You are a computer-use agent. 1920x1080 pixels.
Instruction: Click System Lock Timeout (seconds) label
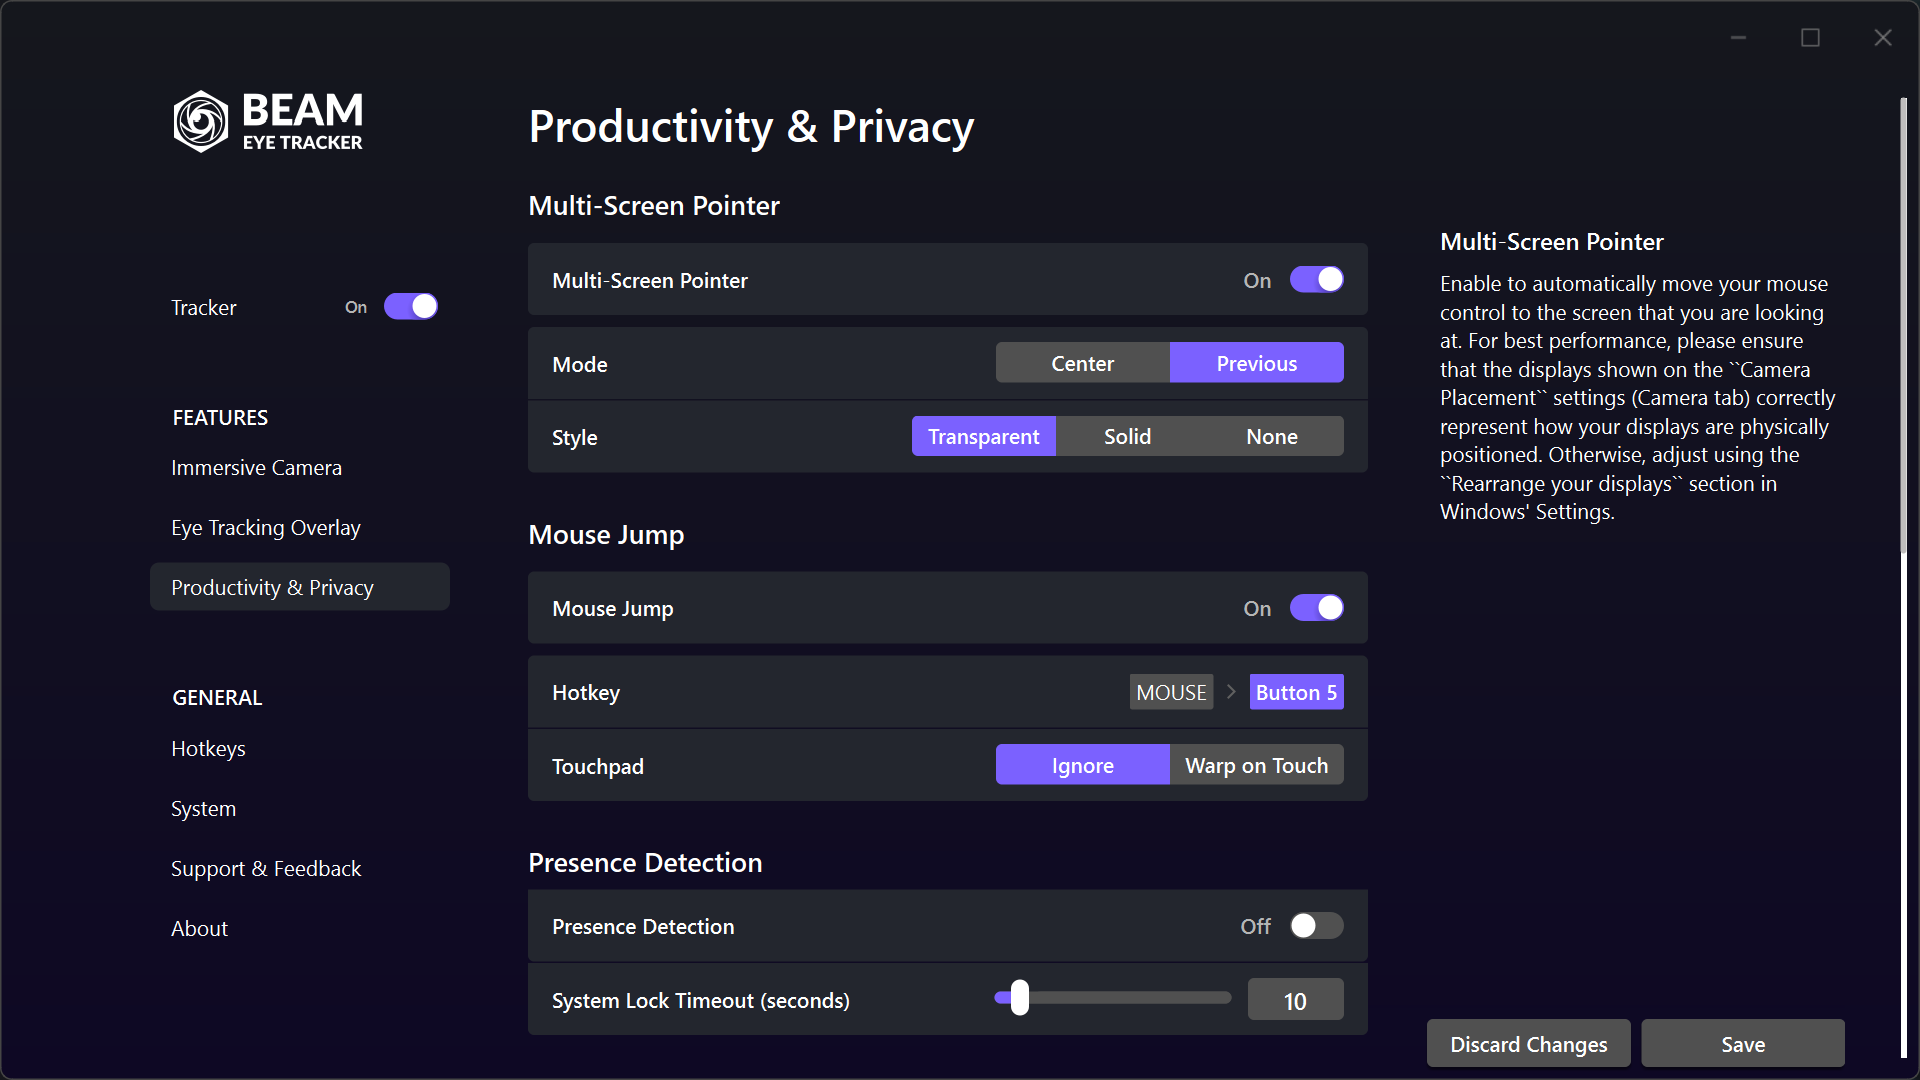700,1001
